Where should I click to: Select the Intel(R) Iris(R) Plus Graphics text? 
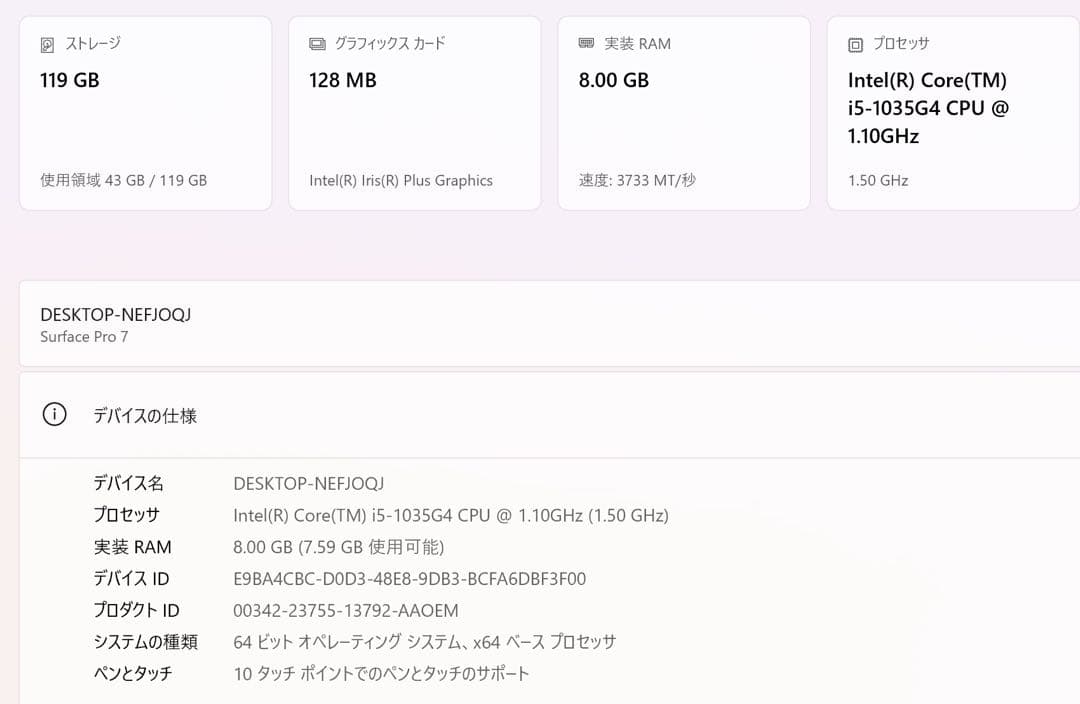point(399,180)
